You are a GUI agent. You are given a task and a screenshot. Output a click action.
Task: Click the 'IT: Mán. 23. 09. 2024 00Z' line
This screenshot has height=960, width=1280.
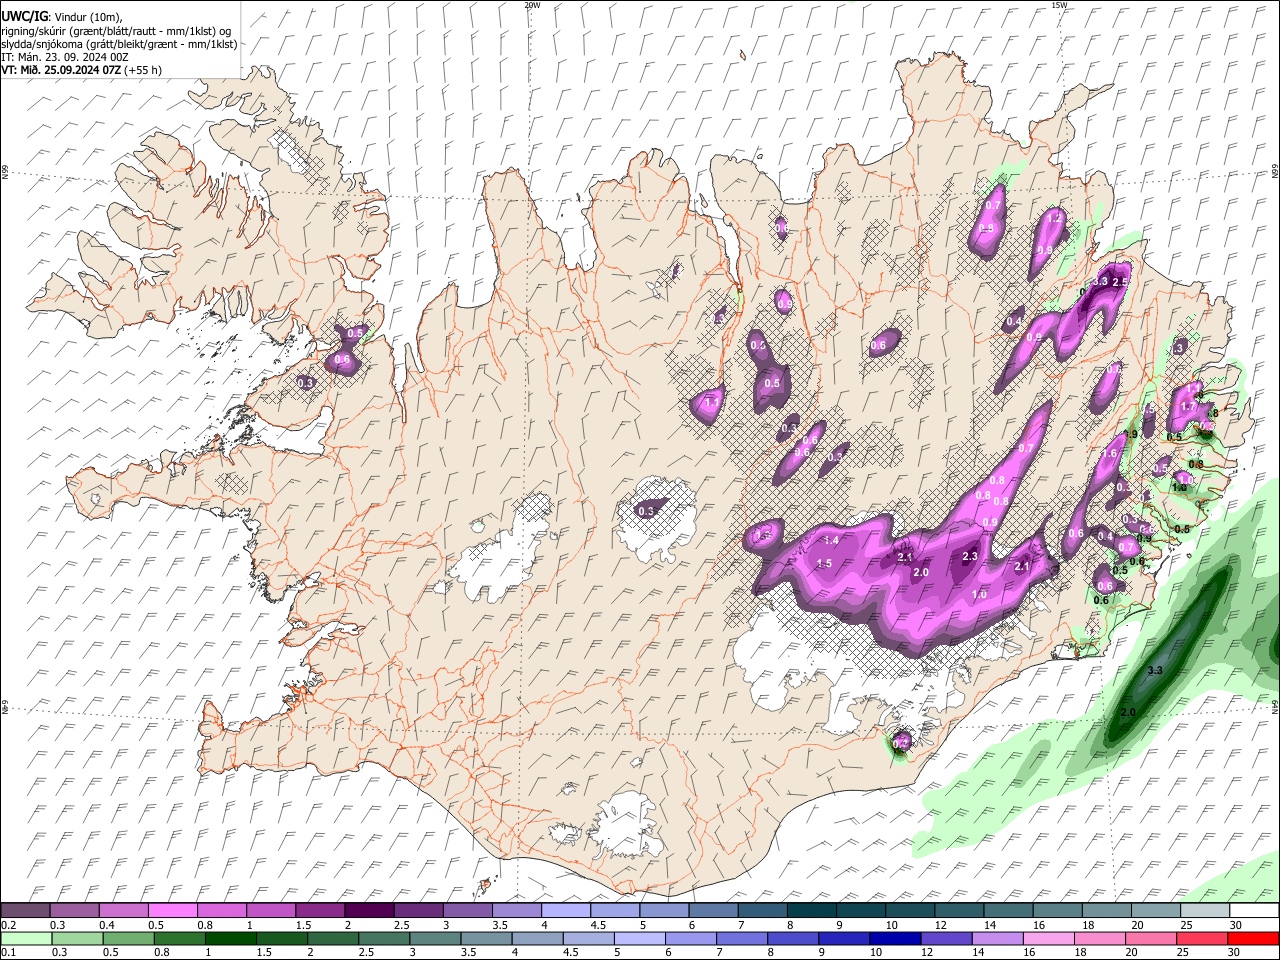click(65, 57)
